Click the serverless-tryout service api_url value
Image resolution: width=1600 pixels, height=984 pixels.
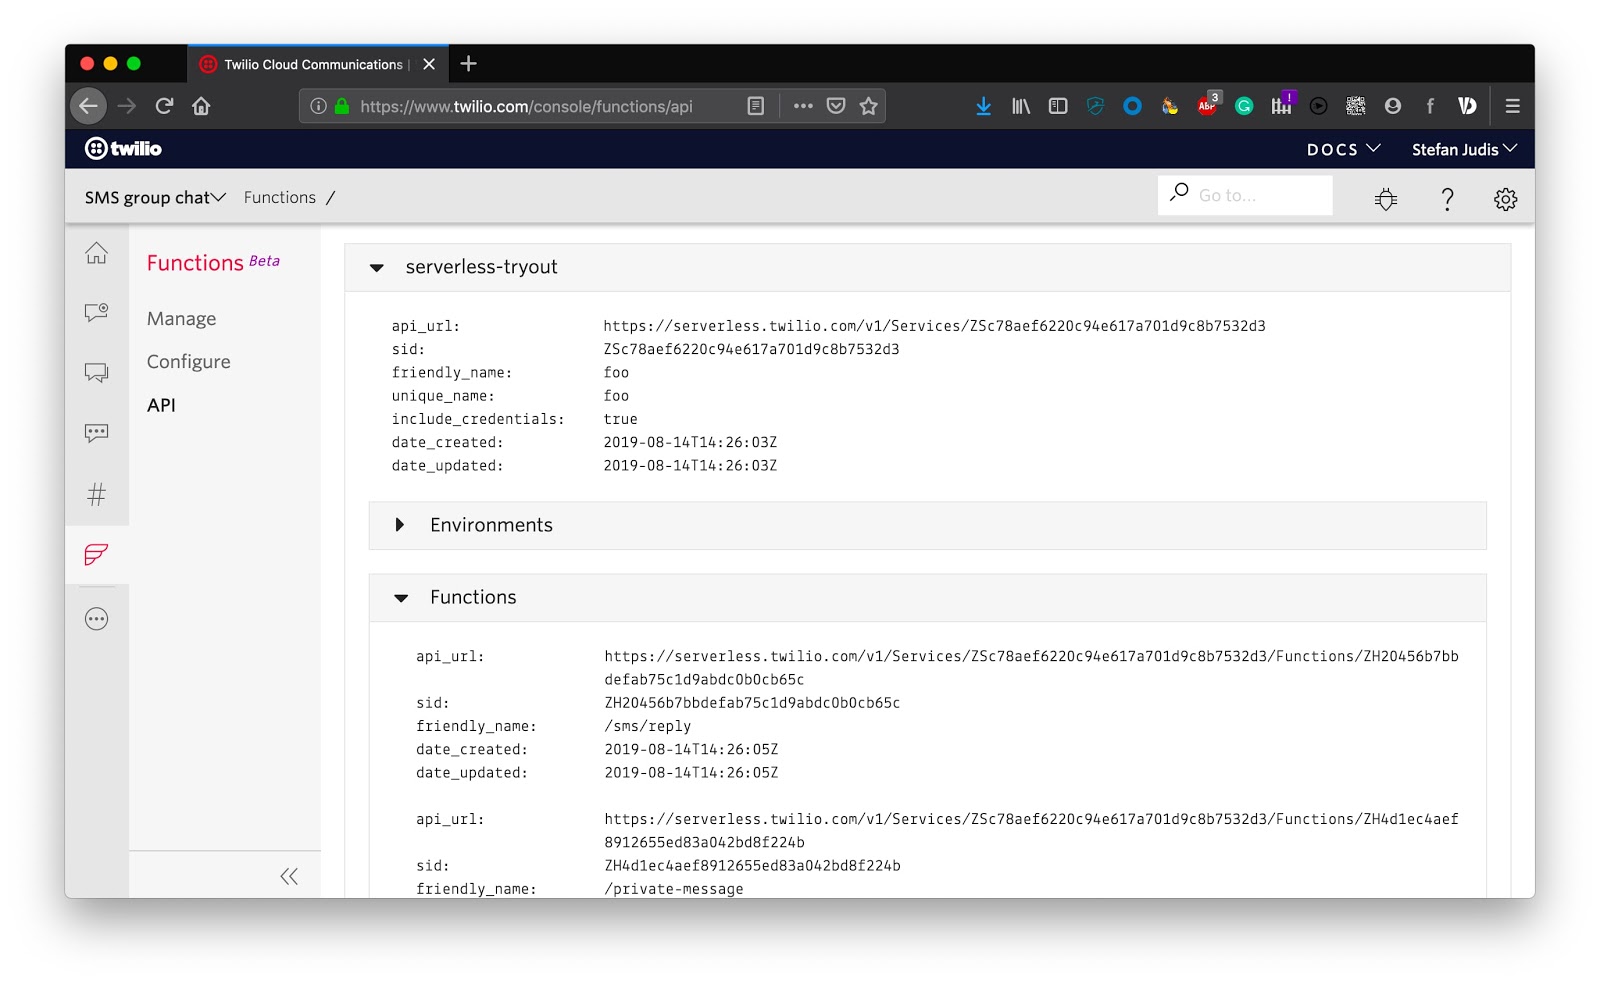(934, 326)
